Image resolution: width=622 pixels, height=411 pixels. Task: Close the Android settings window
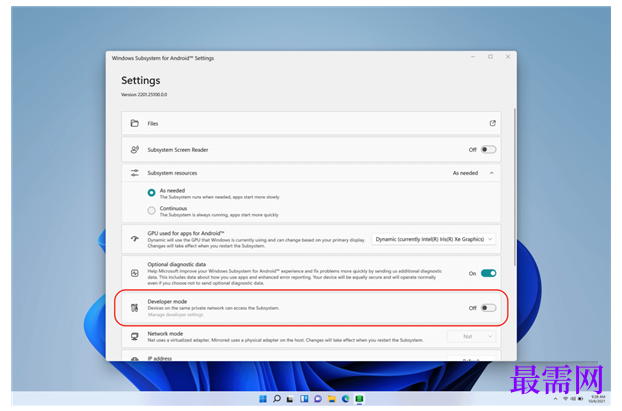(x=508, y=57)
